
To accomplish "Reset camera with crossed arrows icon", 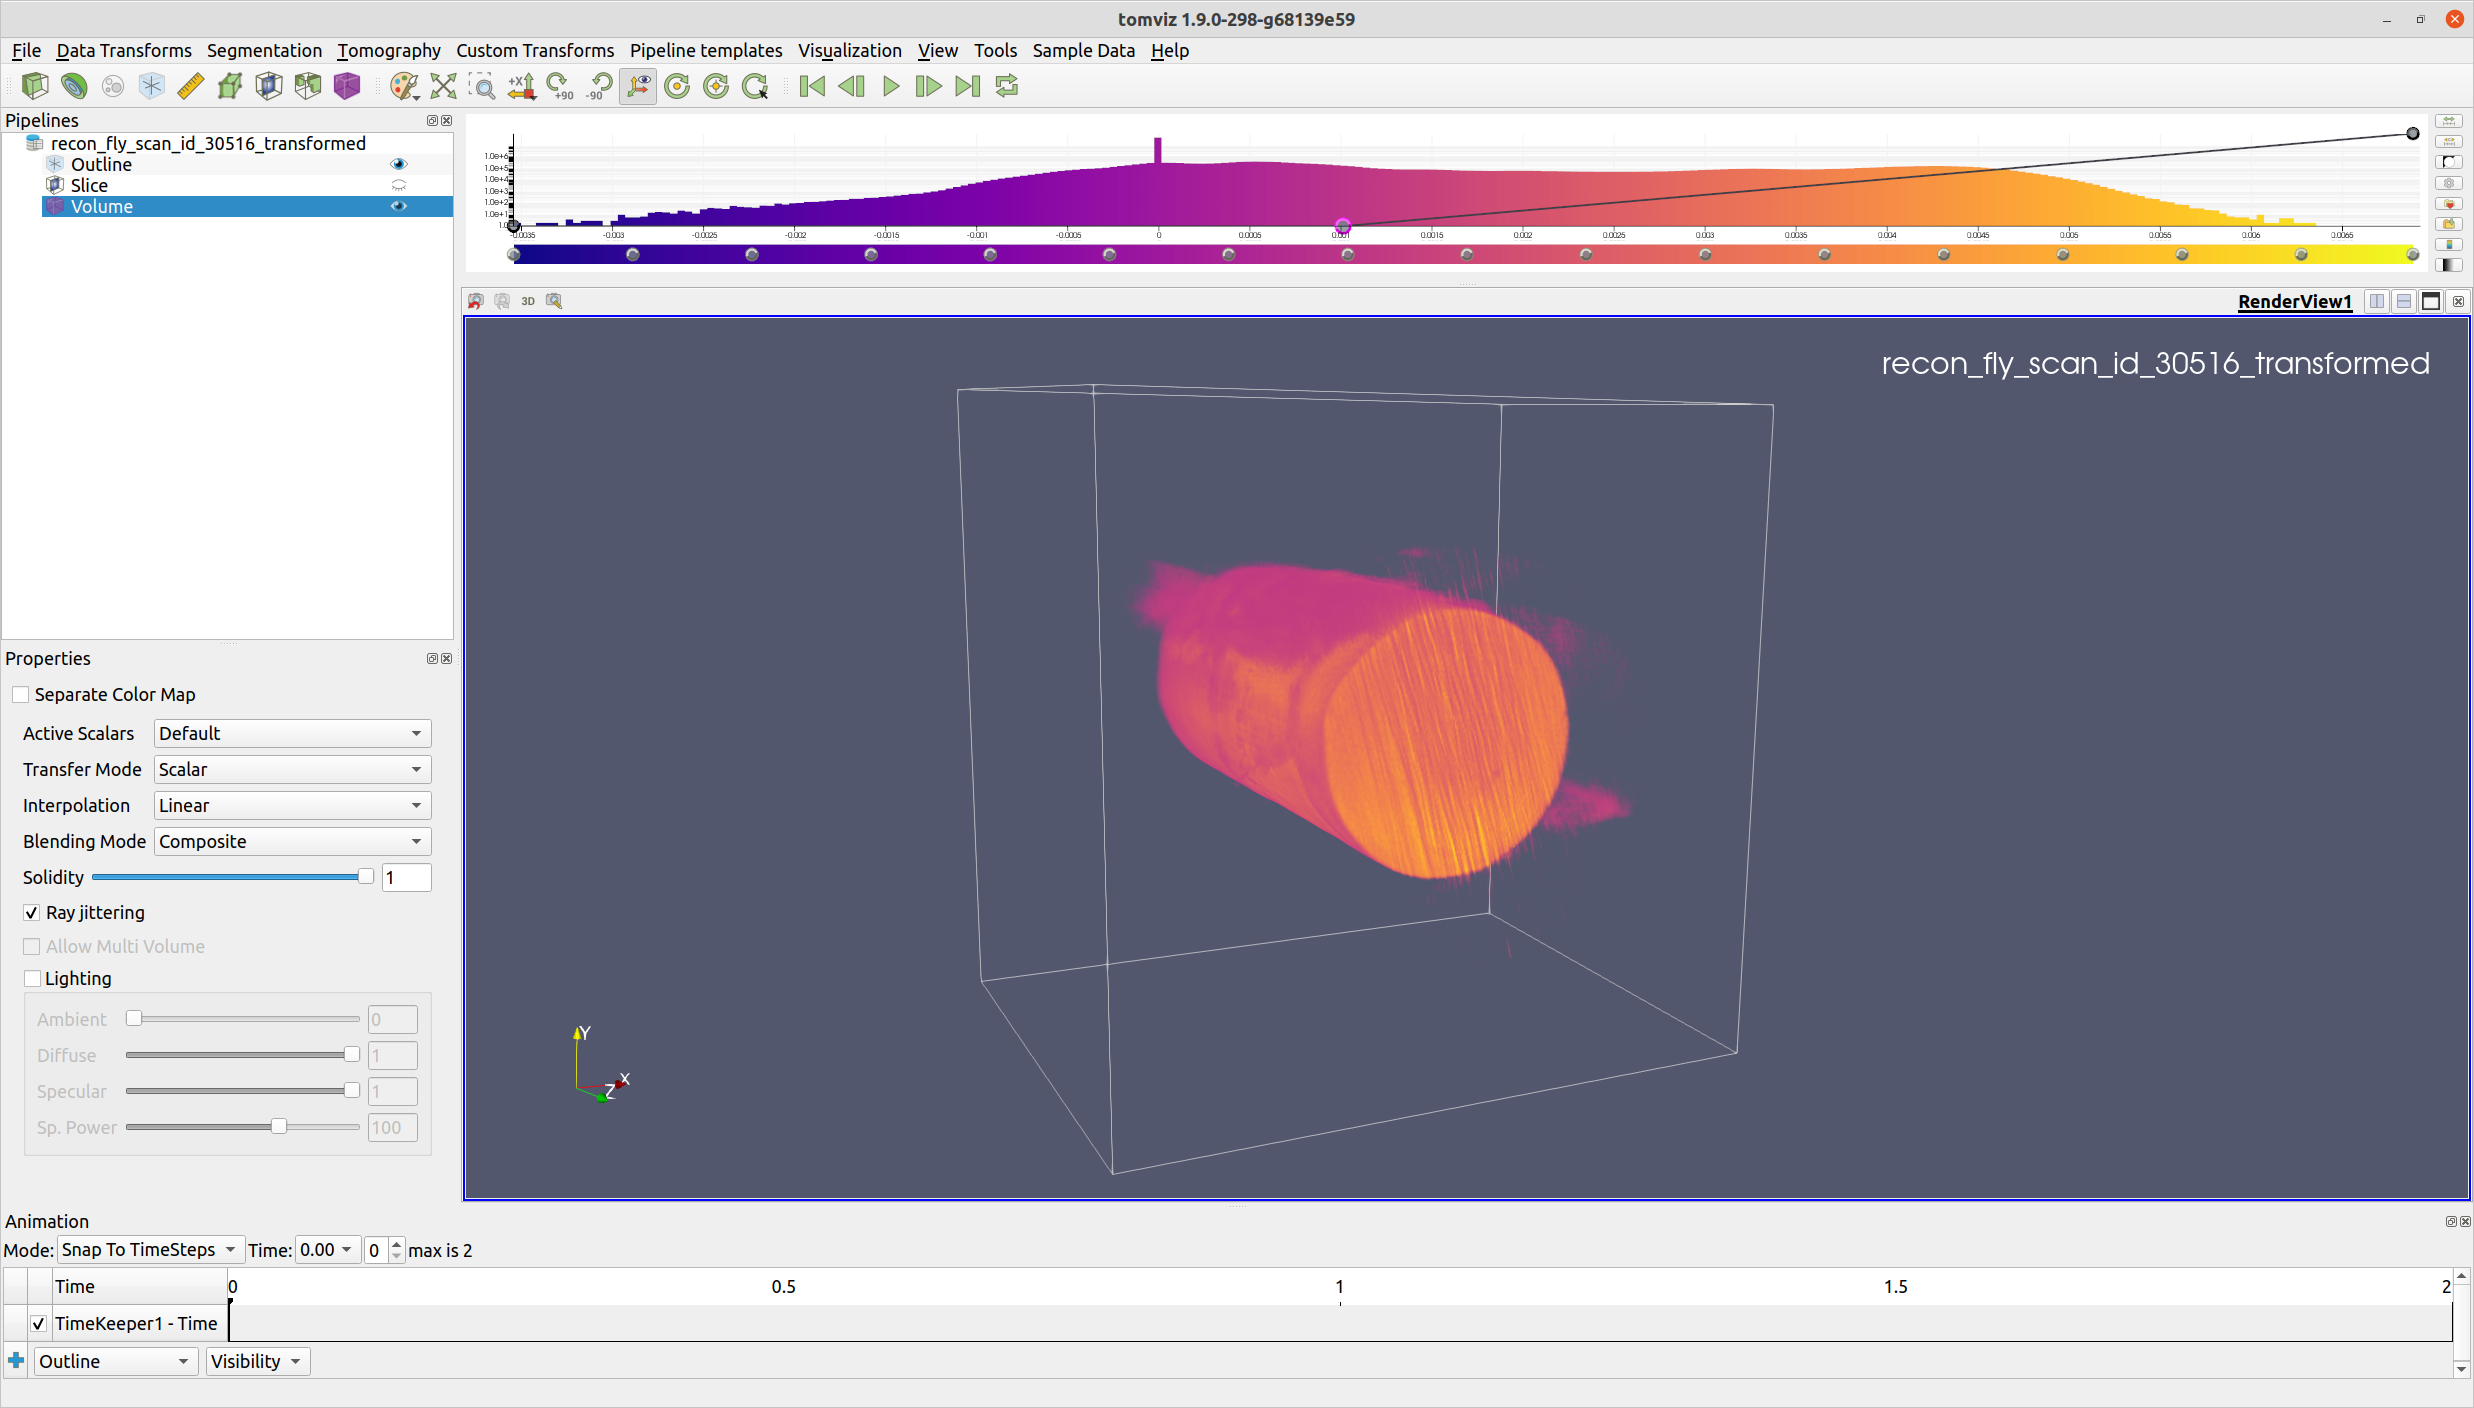I will (x=443, y=86).
